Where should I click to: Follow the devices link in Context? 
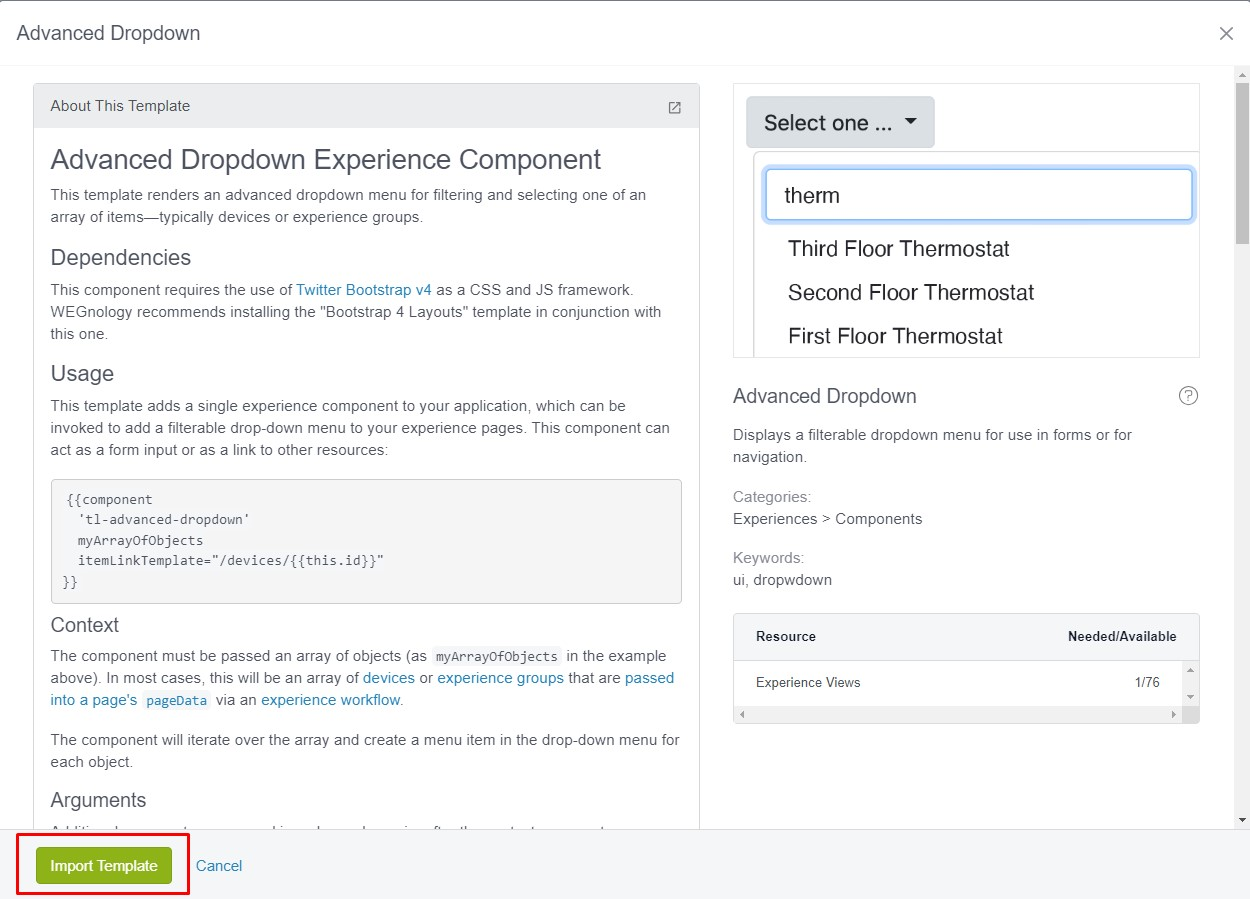[x=389, y=678]
